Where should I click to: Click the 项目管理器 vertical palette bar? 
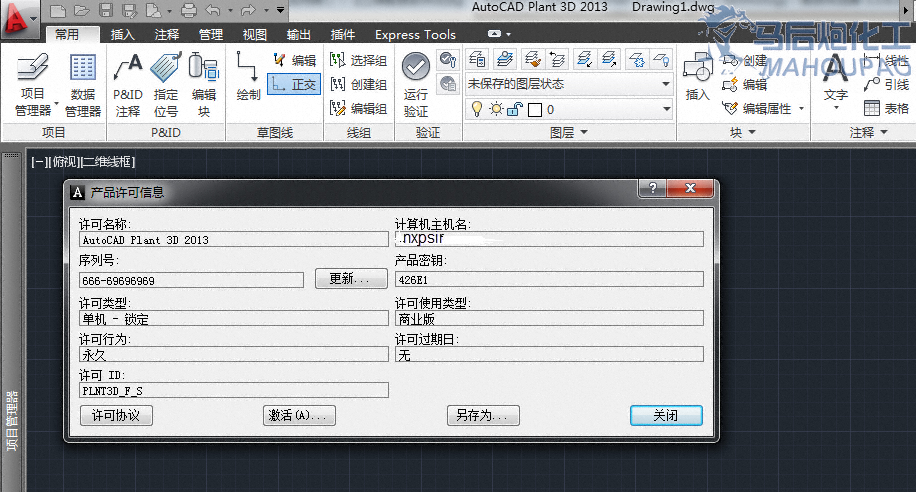pos(12,421)
